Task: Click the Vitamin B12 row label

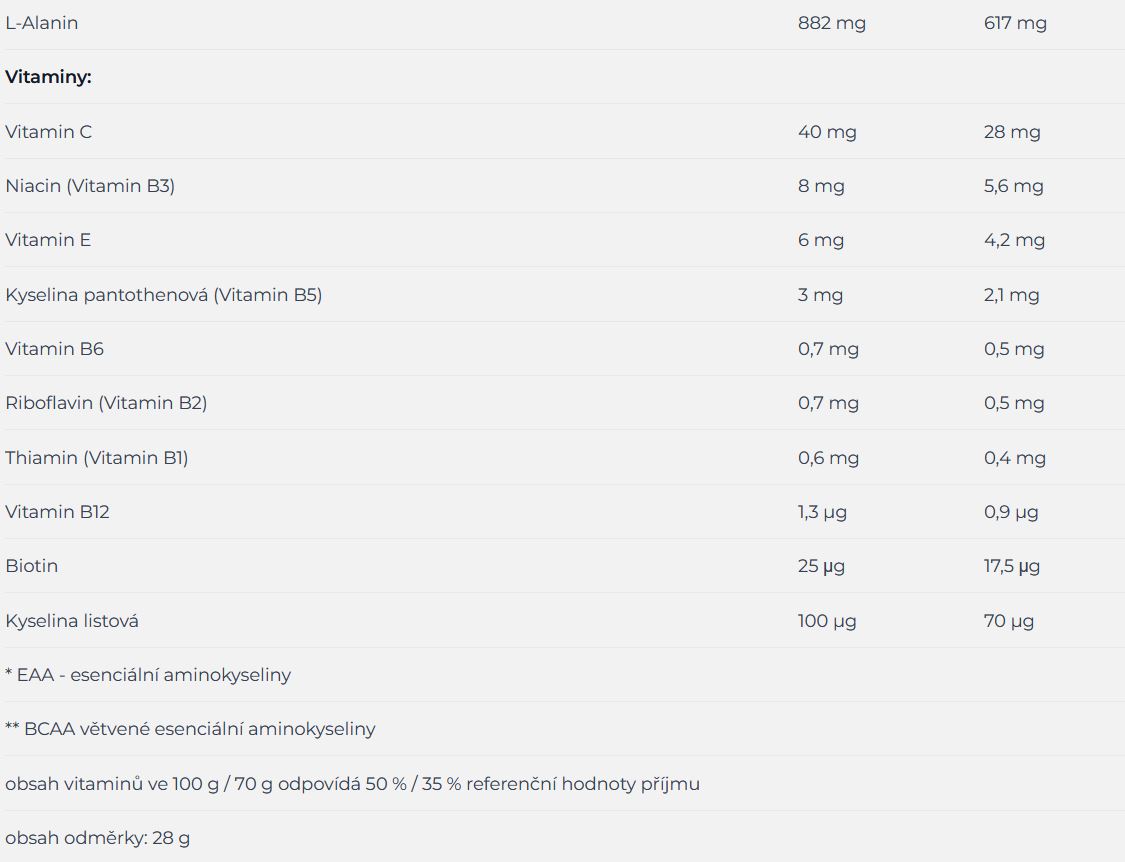Action: coord(57,512)
